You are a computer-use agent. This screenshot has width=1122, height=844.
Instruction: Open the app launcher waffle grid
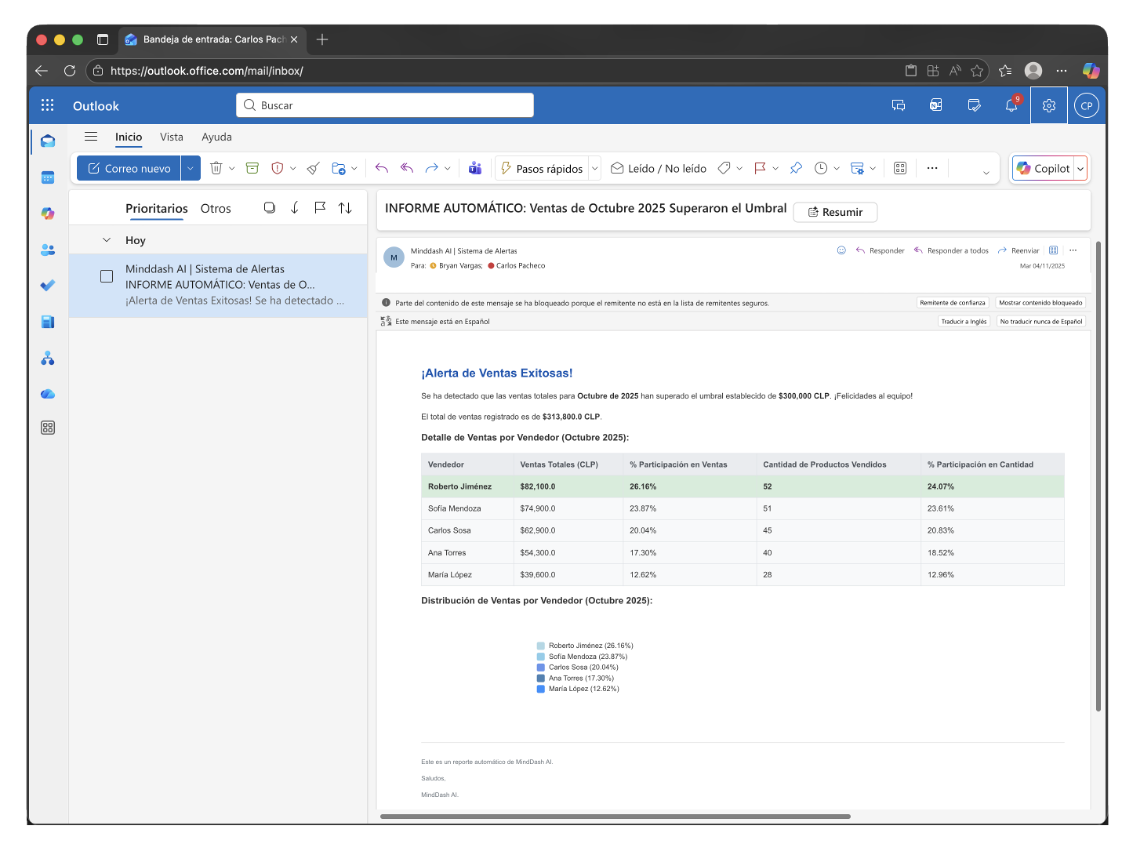click(x=47, y=105)
